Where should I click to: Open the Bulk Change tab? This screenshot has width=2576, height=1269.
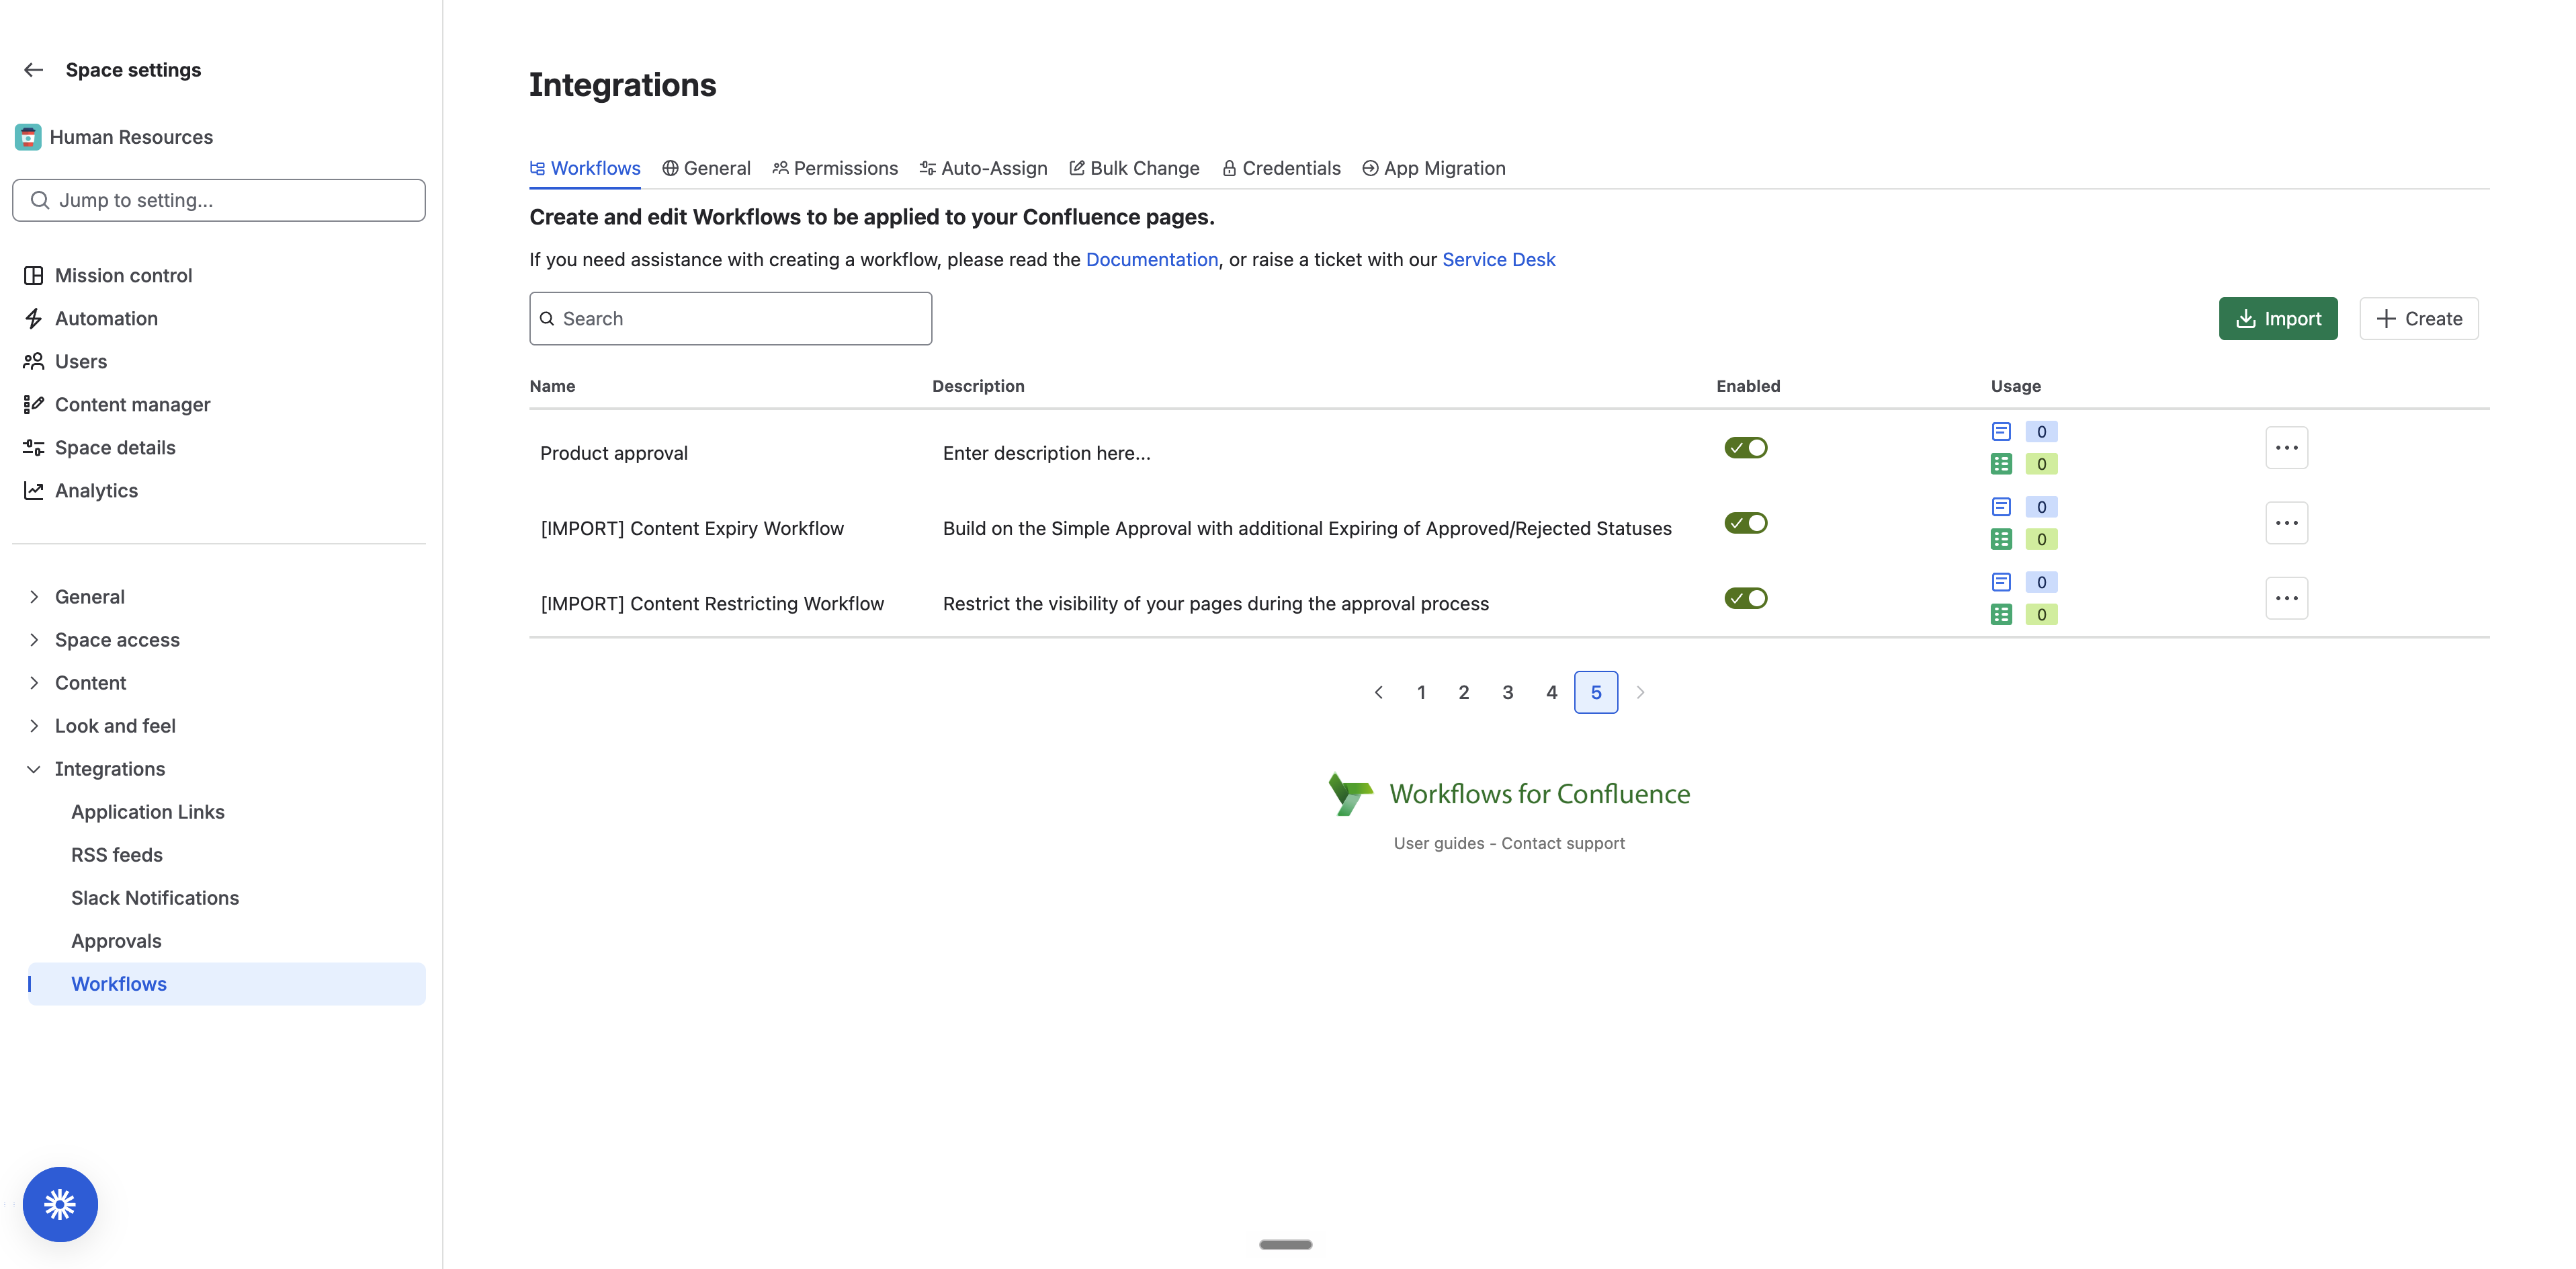[1134, 168]
